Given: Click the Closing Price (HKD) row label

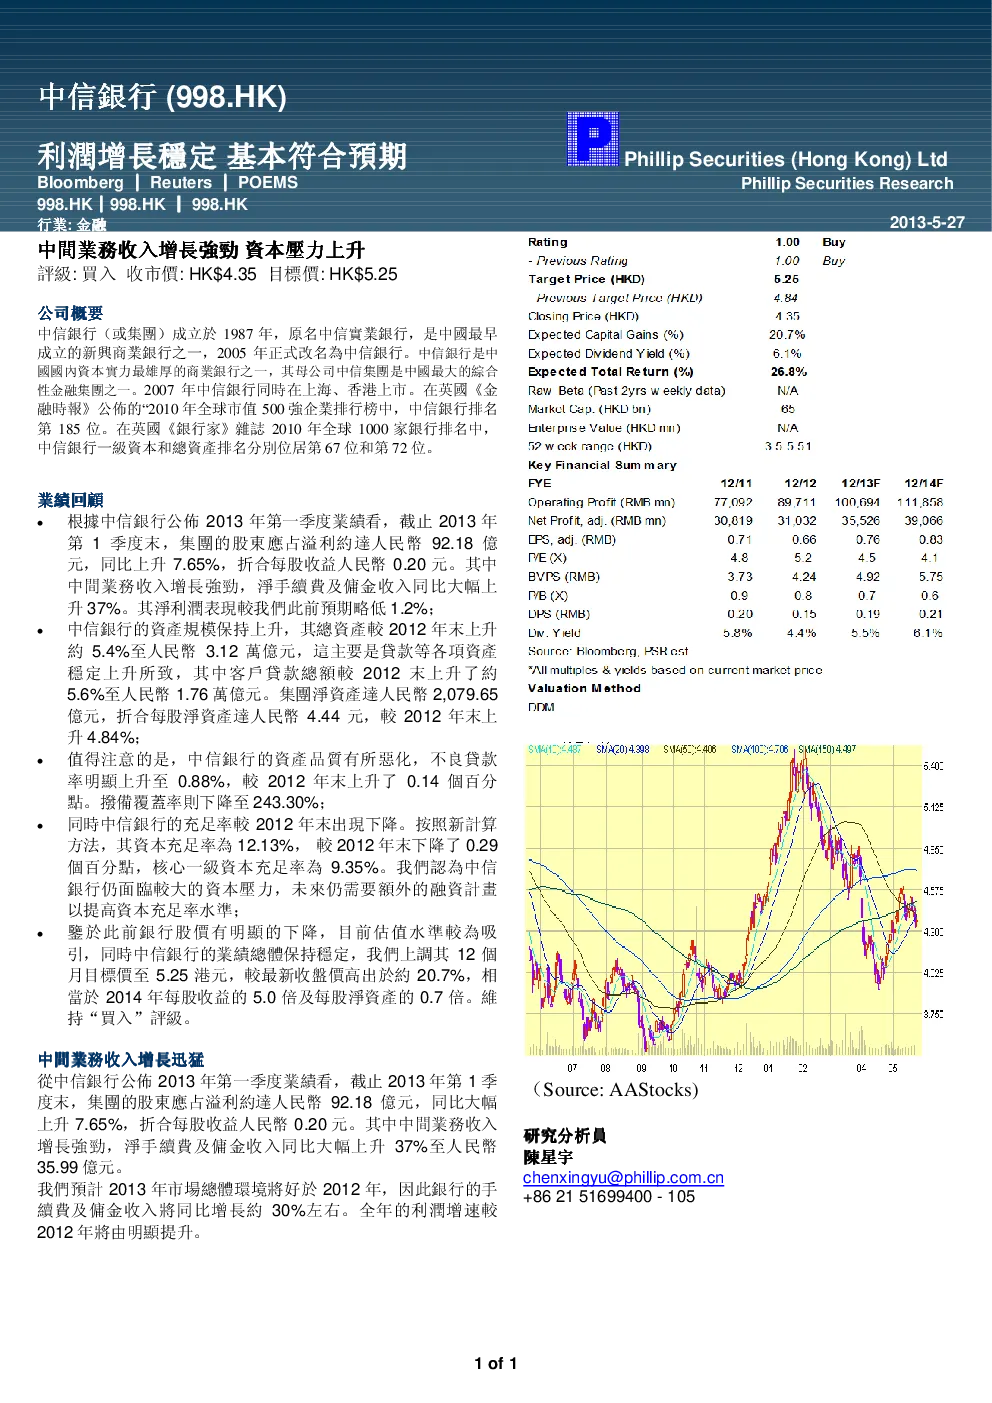Looking at the screenshot, I should coord(583,316).
